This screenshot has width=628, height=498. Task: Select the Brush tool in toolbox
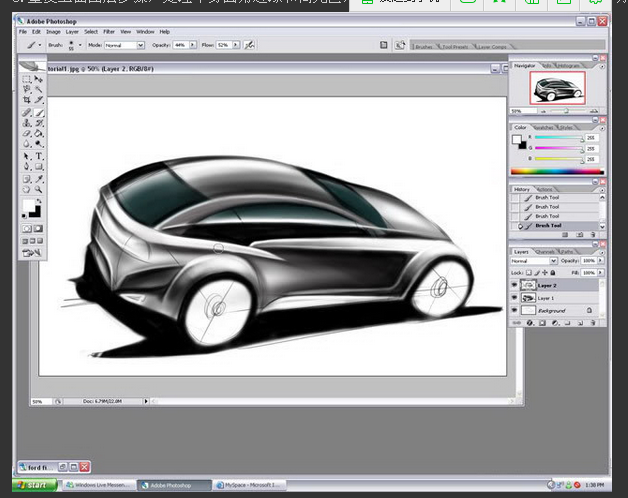point(38,113)
